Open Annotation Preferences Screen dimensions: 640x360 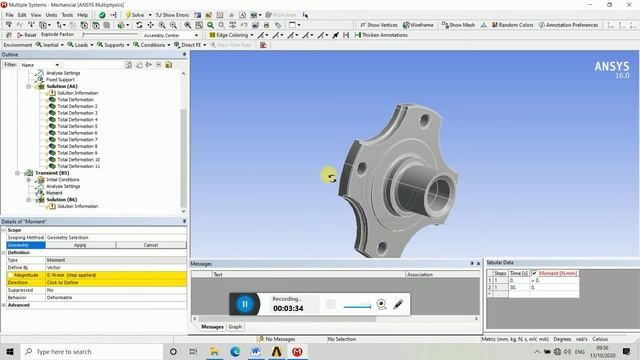[568, 25]
